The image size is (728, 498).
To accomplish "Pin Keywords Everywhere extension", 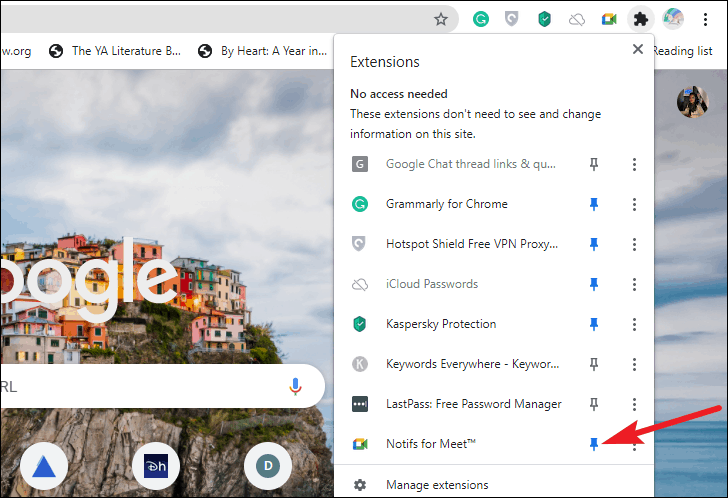I will 594,364.
